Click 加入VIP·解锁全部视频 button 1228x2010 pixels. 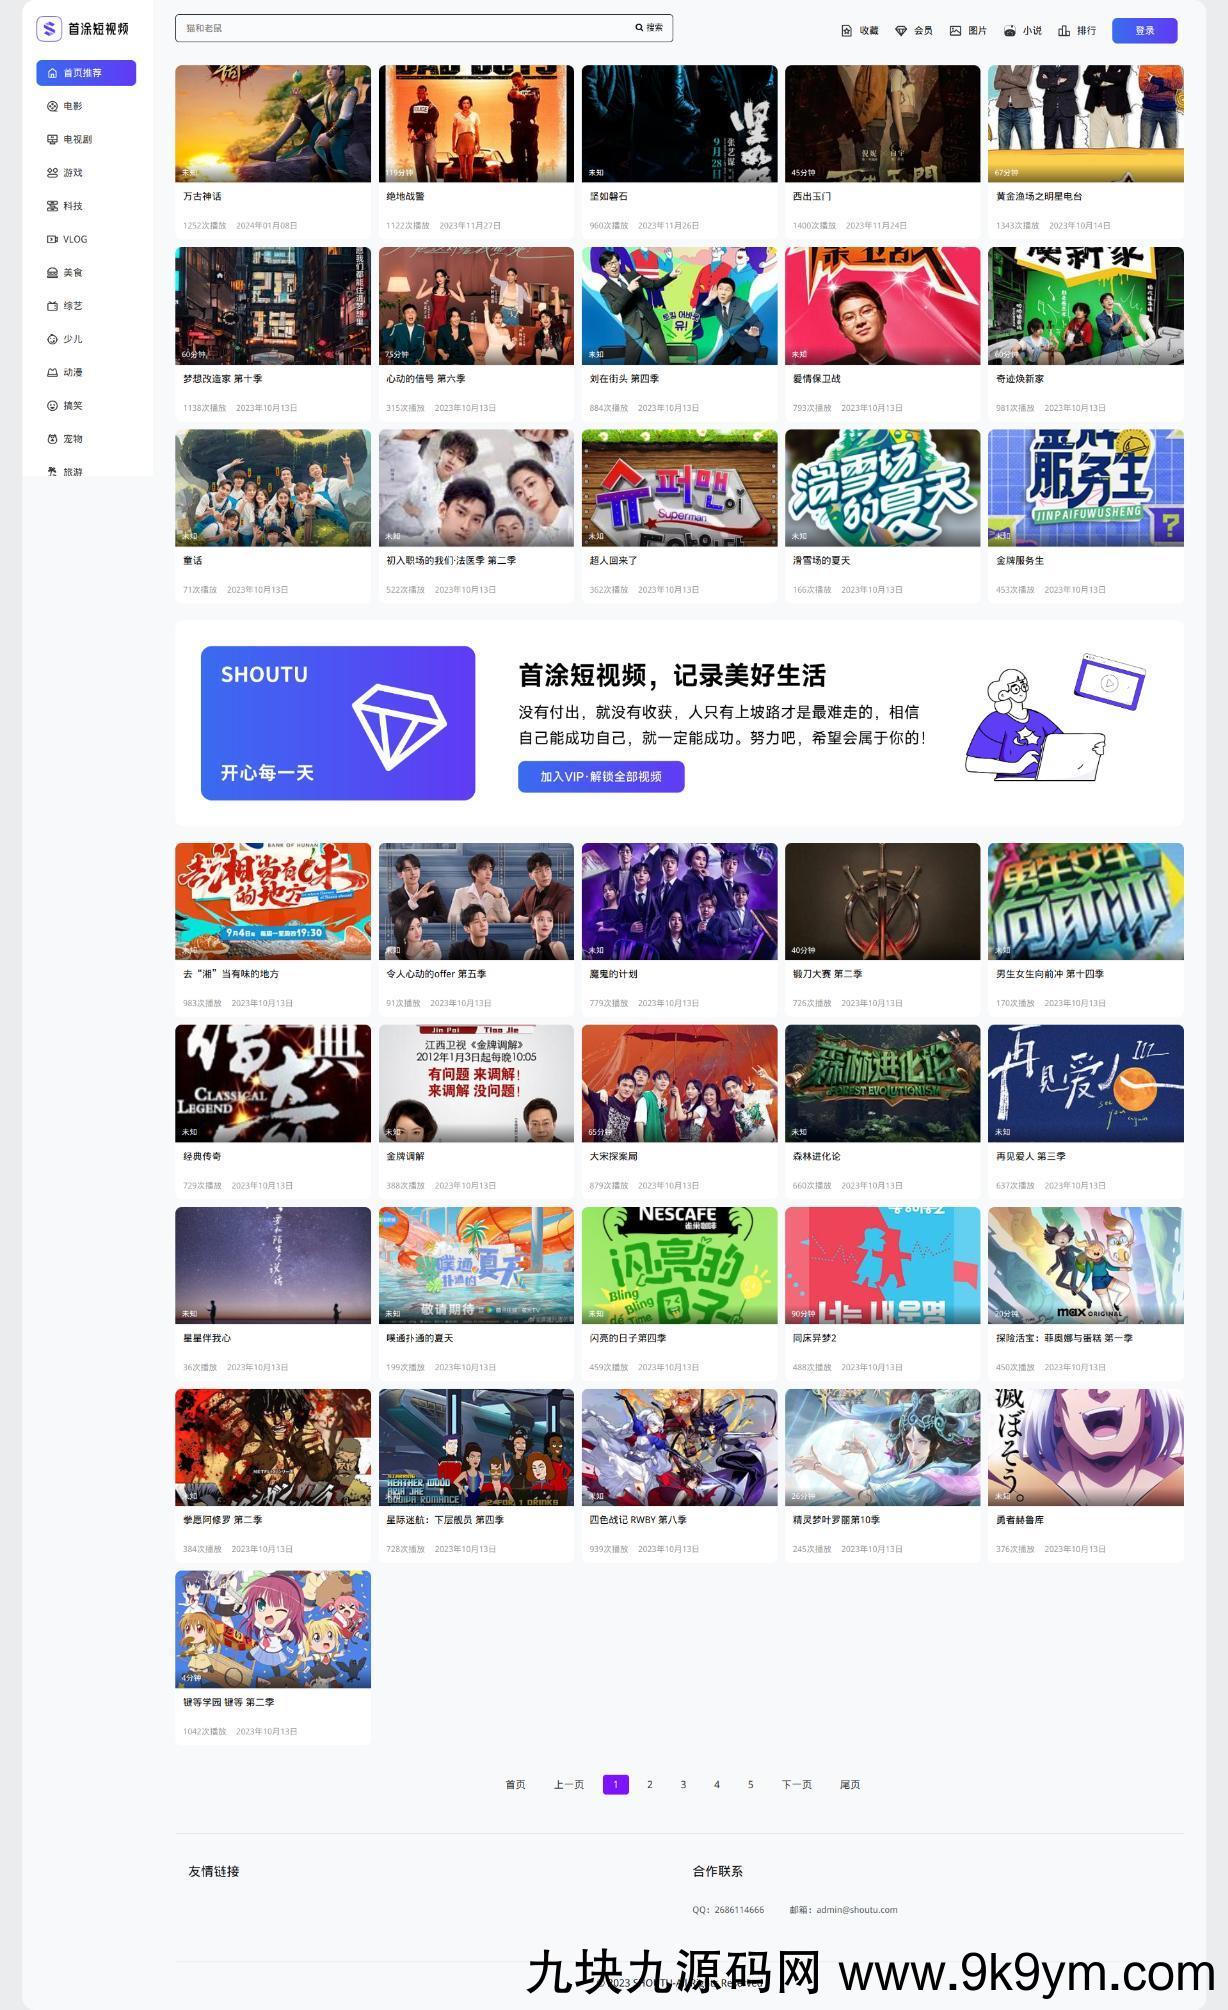tap(601, 777)
